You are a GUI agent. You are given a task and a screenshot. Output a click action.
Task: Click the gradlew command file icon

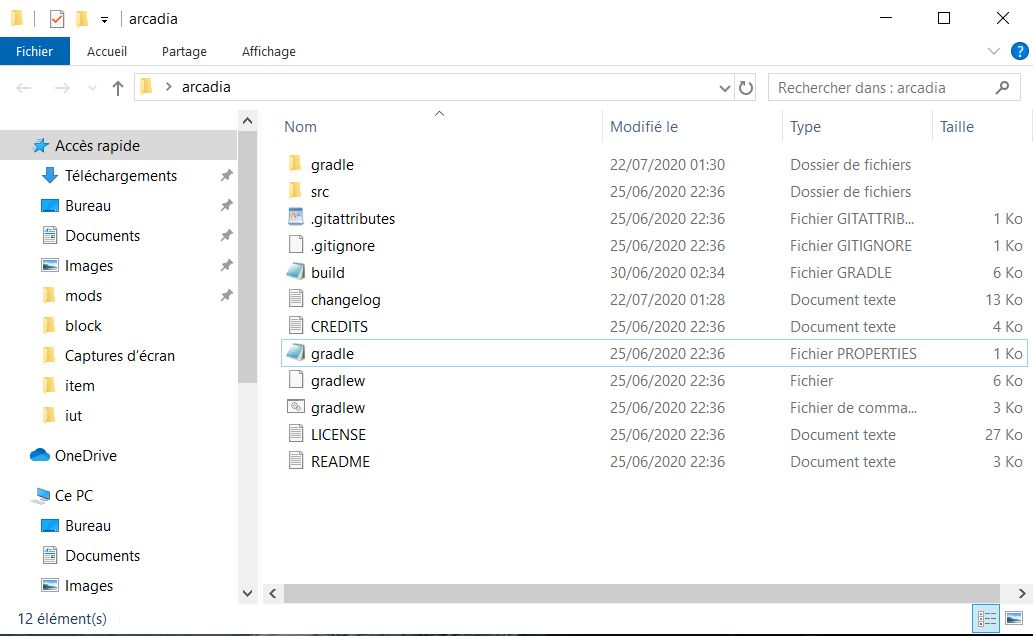295,407
